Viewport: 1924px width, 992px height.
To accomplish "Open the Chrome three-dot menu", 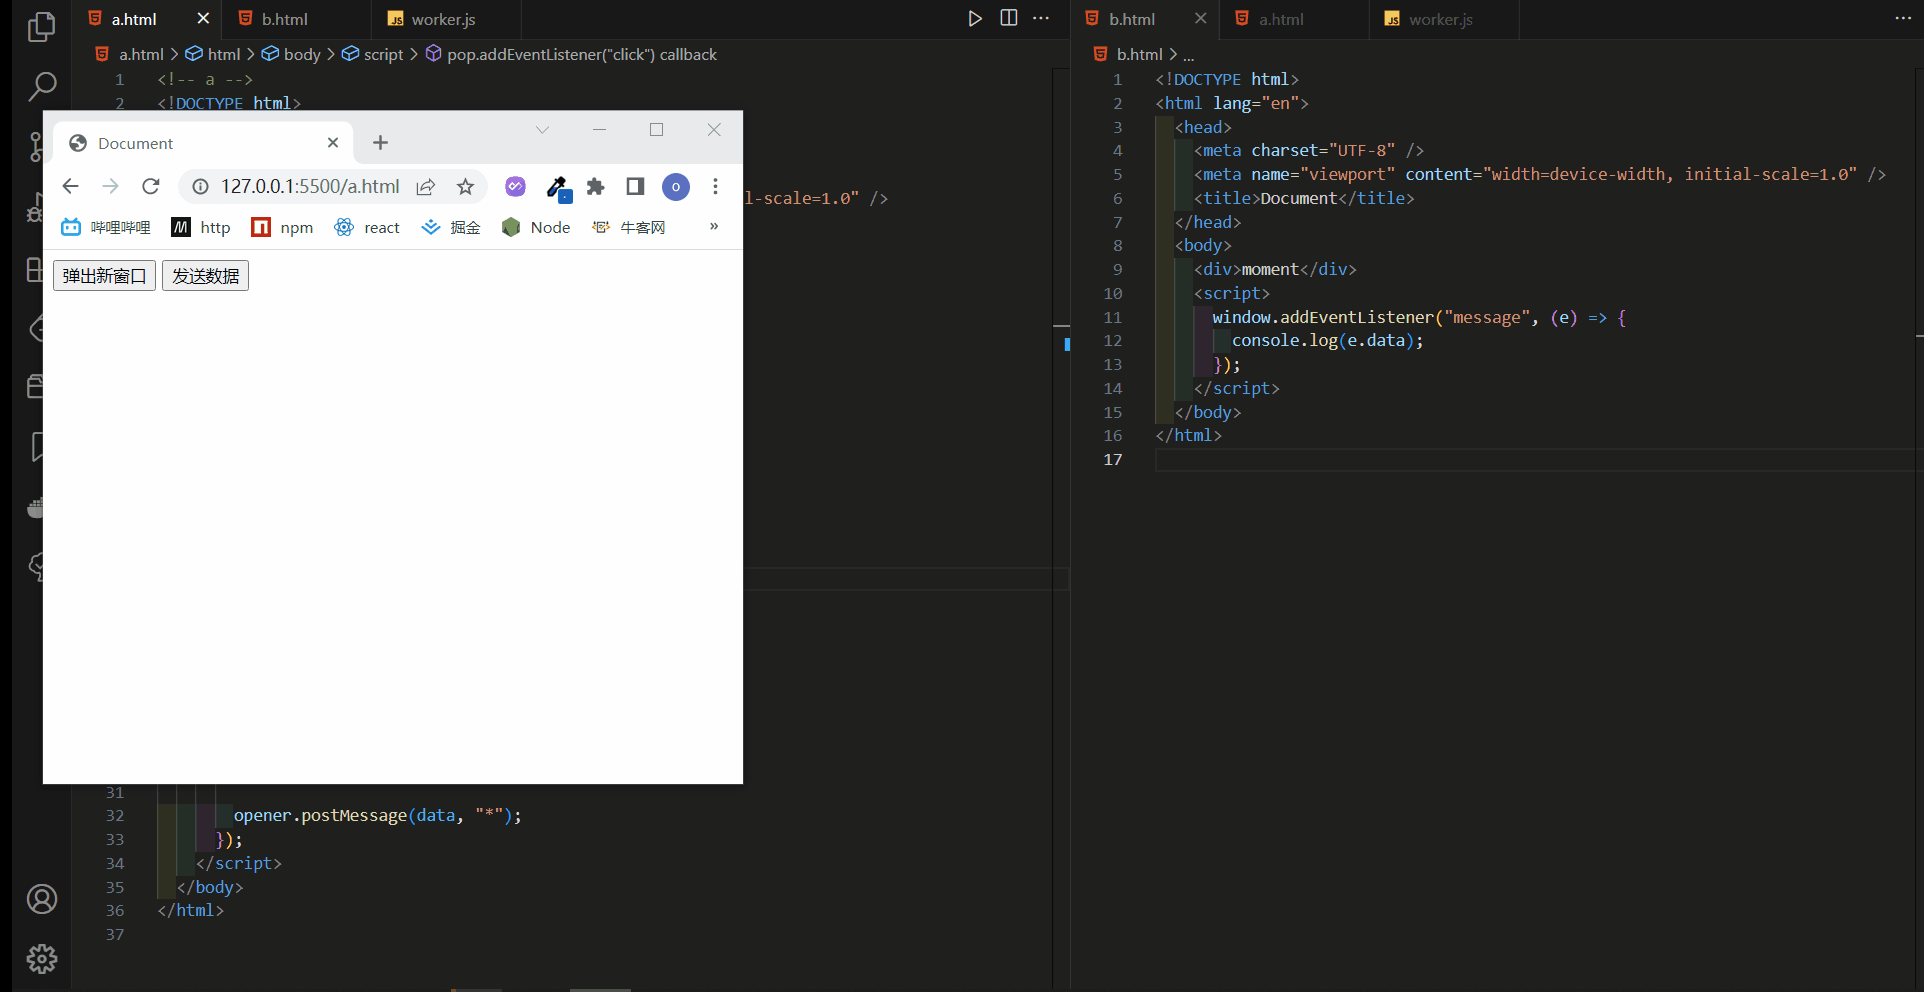I will pos(715,186).
